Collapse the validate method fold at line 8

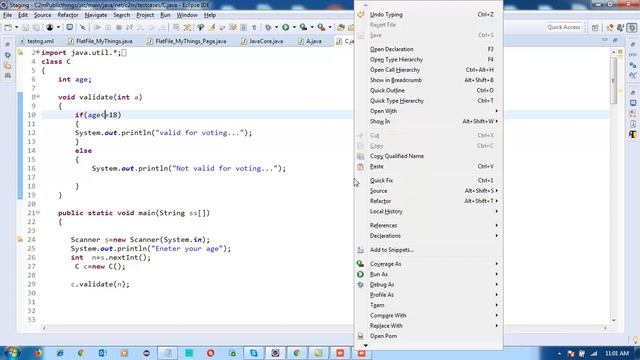coord(38,96)
